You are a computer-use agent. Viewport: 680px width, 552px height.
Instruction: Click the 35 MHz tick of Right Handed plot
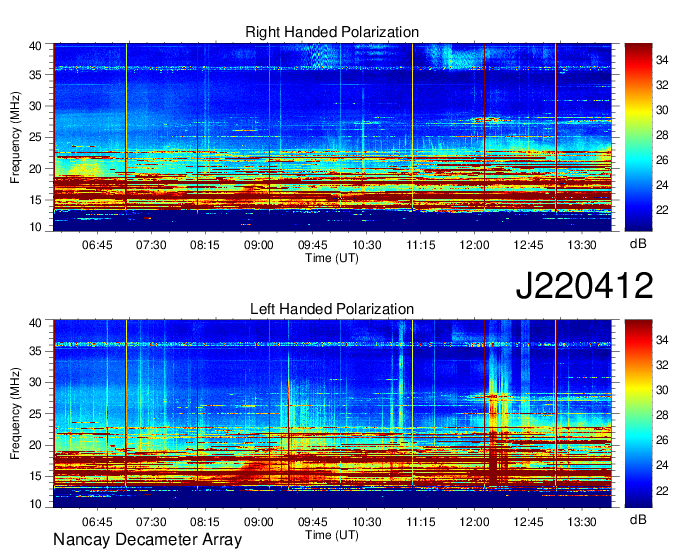coord(35,75)
